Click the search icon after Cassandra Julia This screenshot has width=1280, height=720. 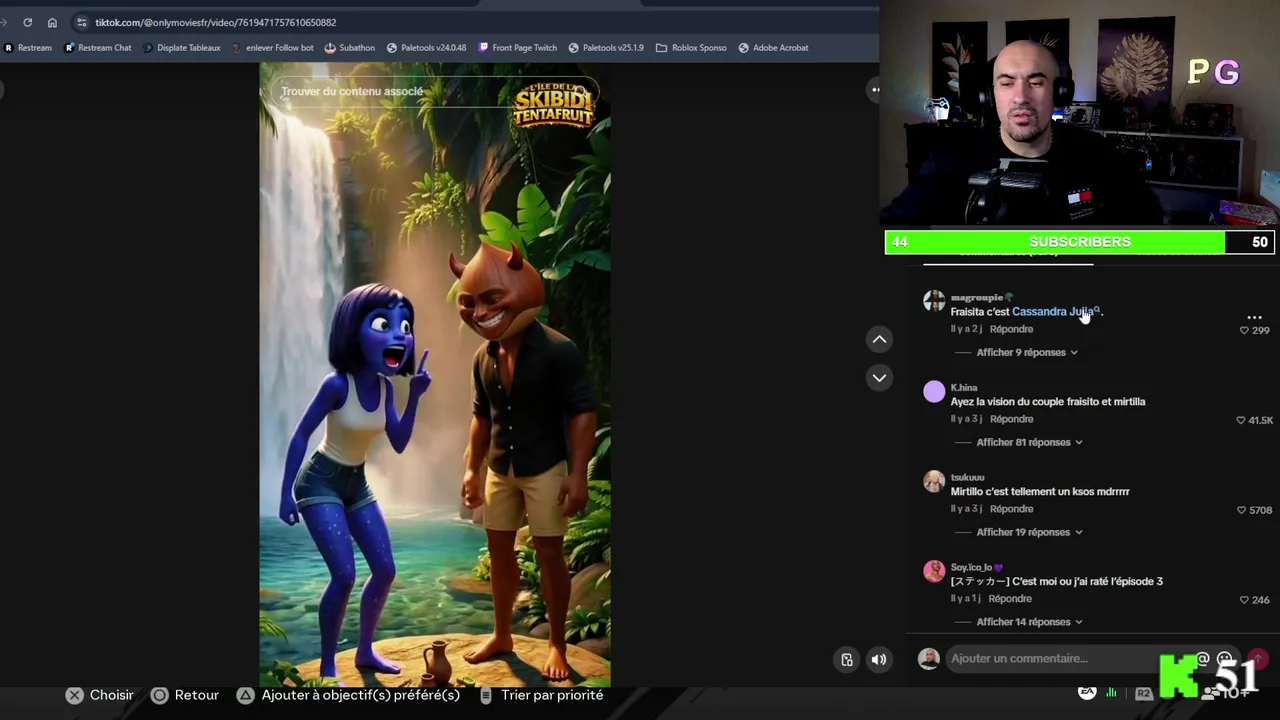[x=1097, y=310]
